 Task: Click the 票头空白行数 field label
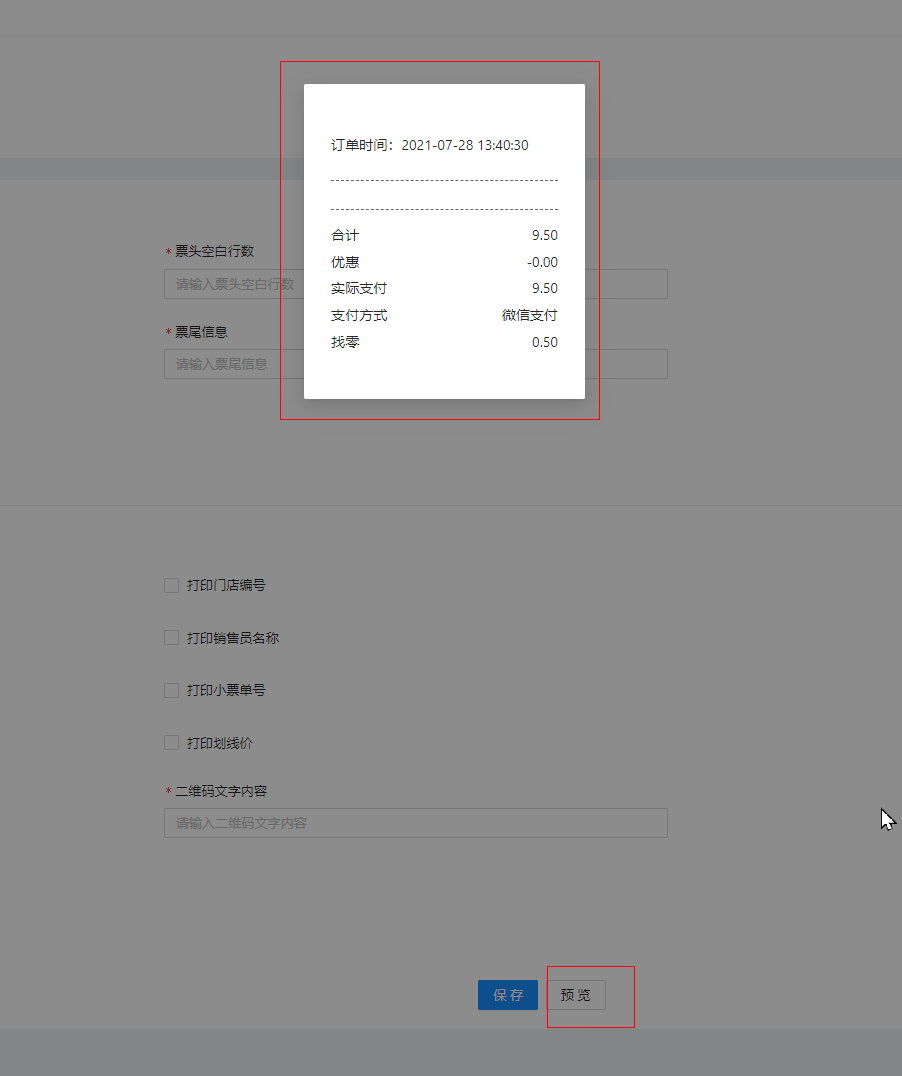click(214, 251)
